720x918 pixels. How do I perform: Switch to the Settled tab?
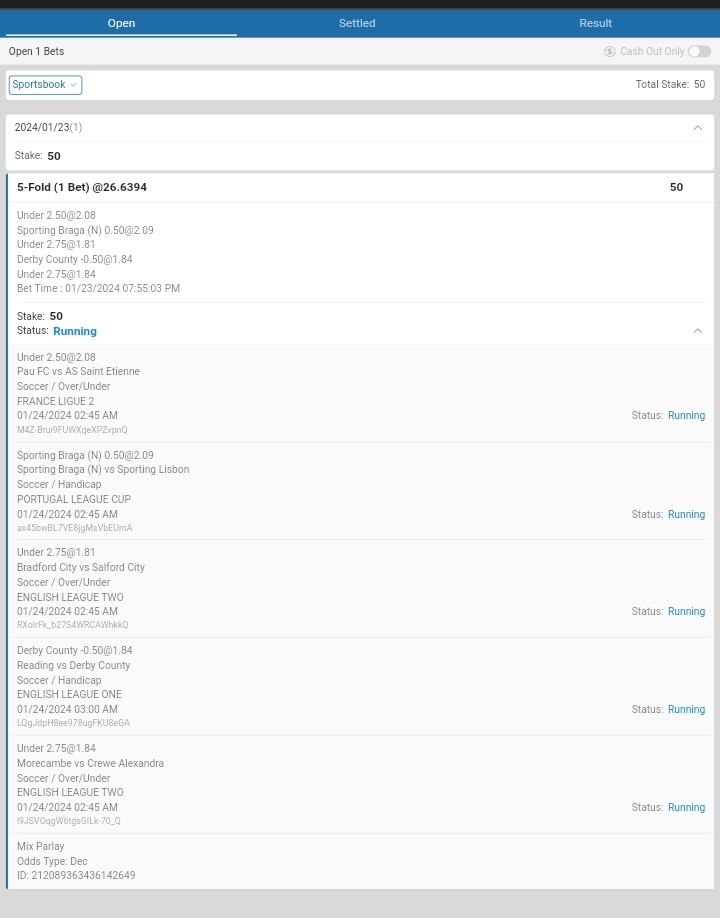357,23
